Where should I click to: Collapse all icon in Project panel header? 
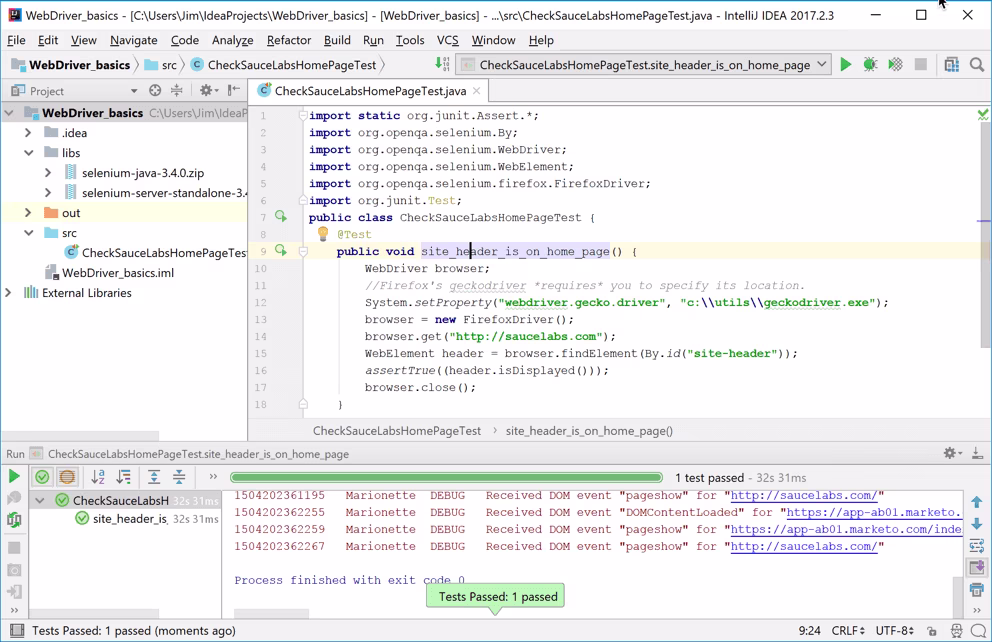point(177,90)
